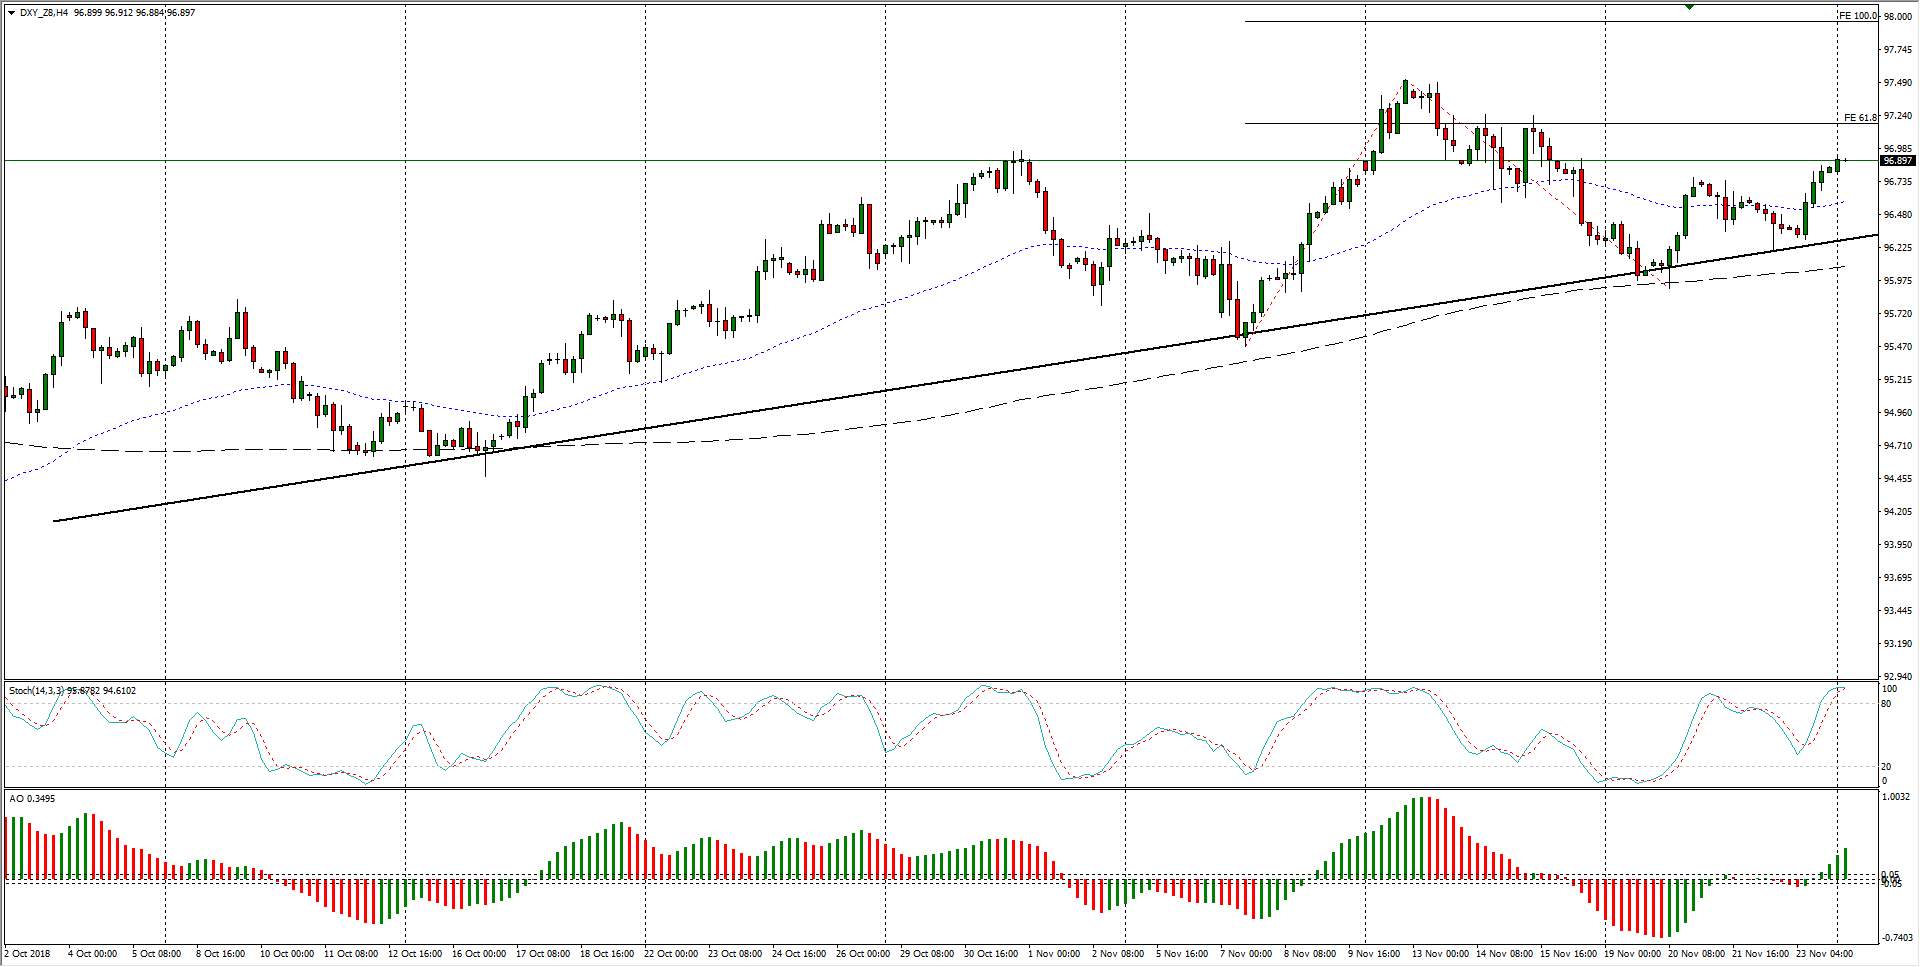Click the green chart shift triangle marker

1689,7
